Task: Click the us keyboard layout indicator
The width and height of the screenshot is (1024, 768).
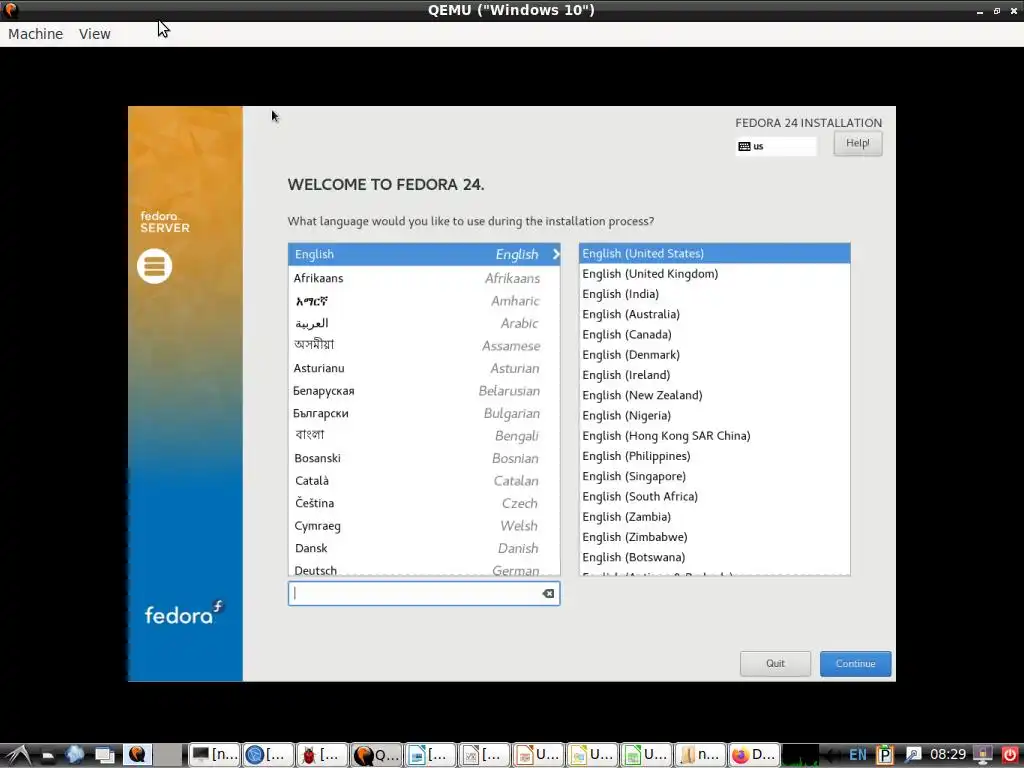Action: point(775,146)
